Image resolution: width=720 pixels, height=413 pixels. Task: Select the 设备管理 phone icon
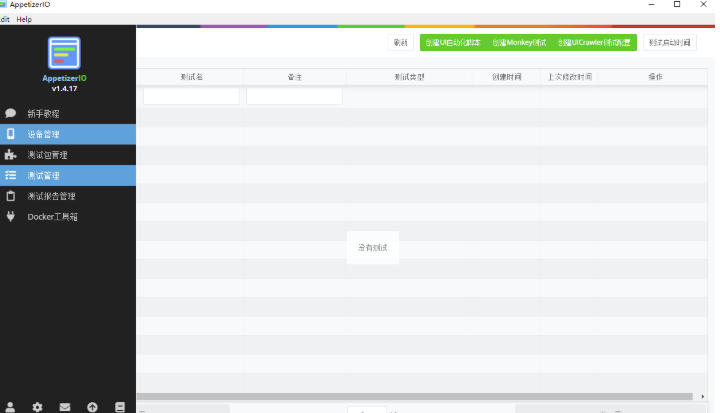click(11, 134)
